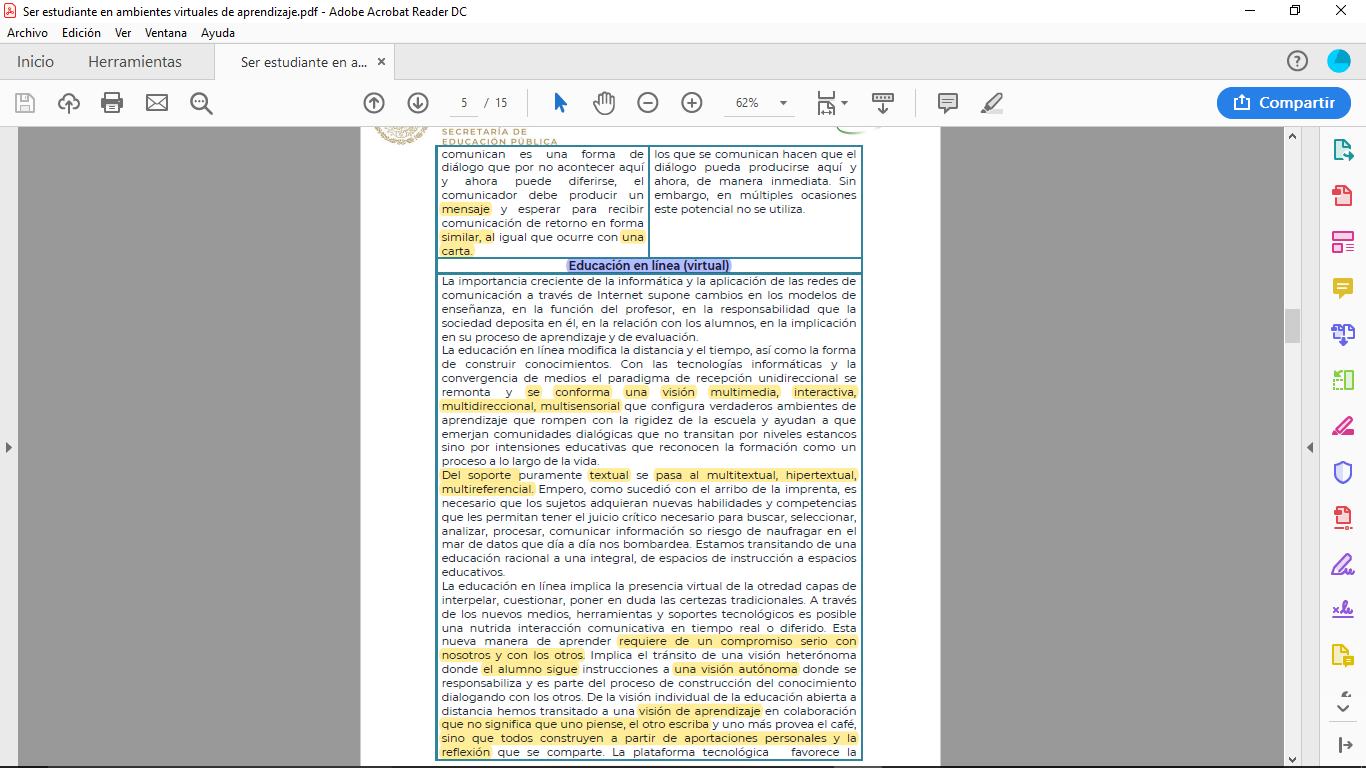Click the page number input field

464,103
